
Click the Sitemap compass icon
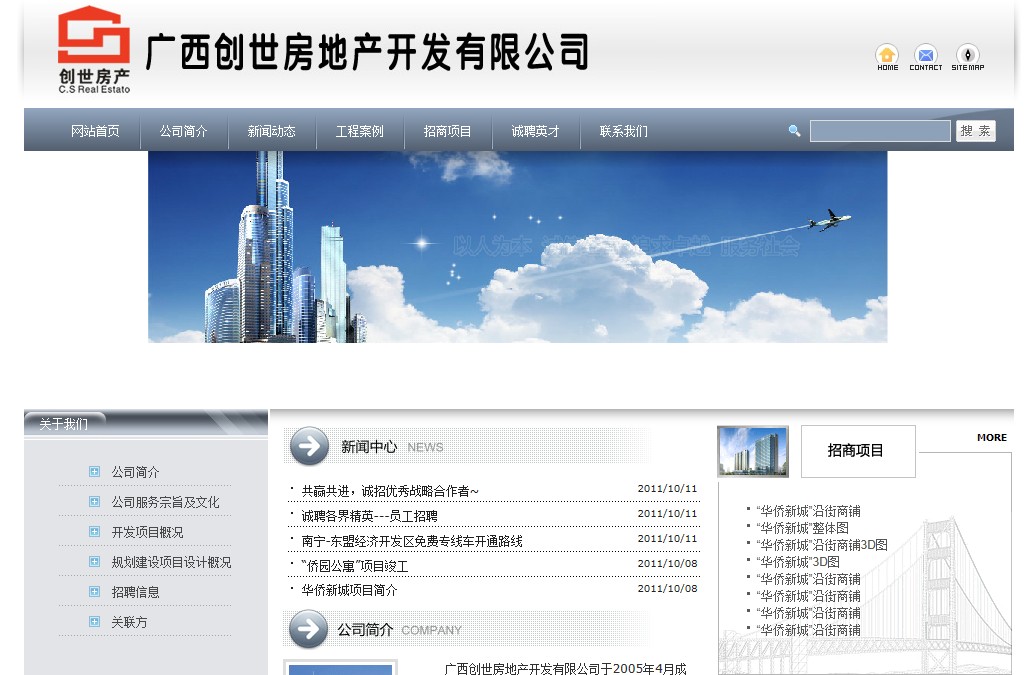[x=967, y=55]
